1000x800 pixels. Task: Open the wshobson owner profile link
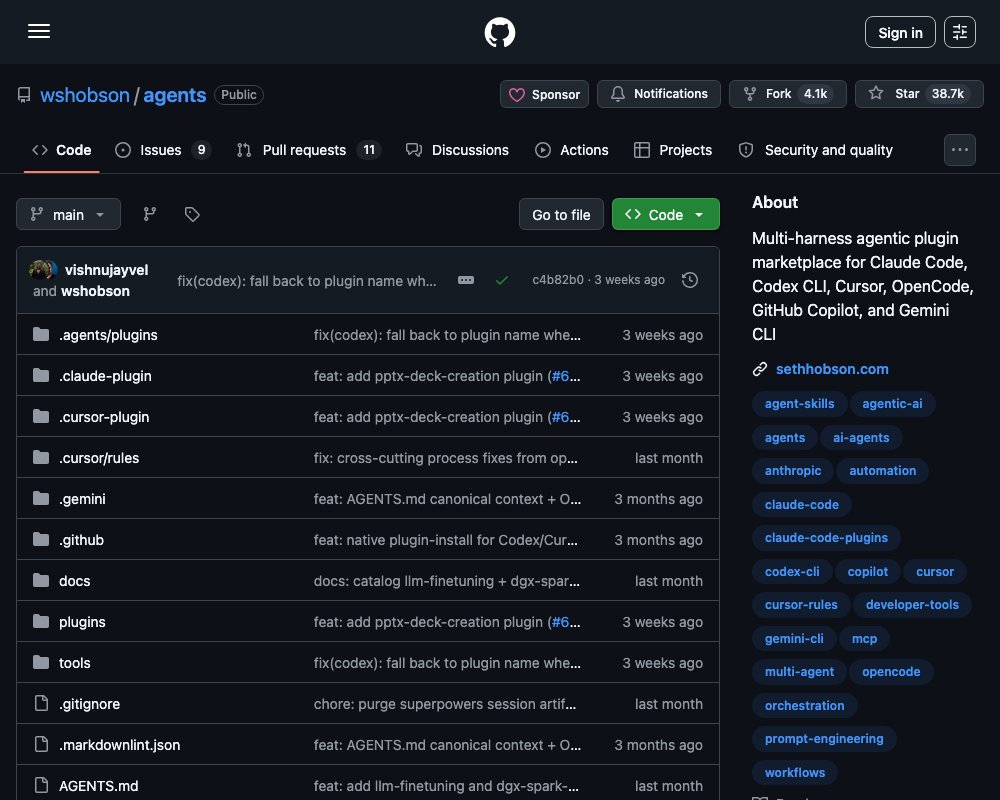pos(85,95)
